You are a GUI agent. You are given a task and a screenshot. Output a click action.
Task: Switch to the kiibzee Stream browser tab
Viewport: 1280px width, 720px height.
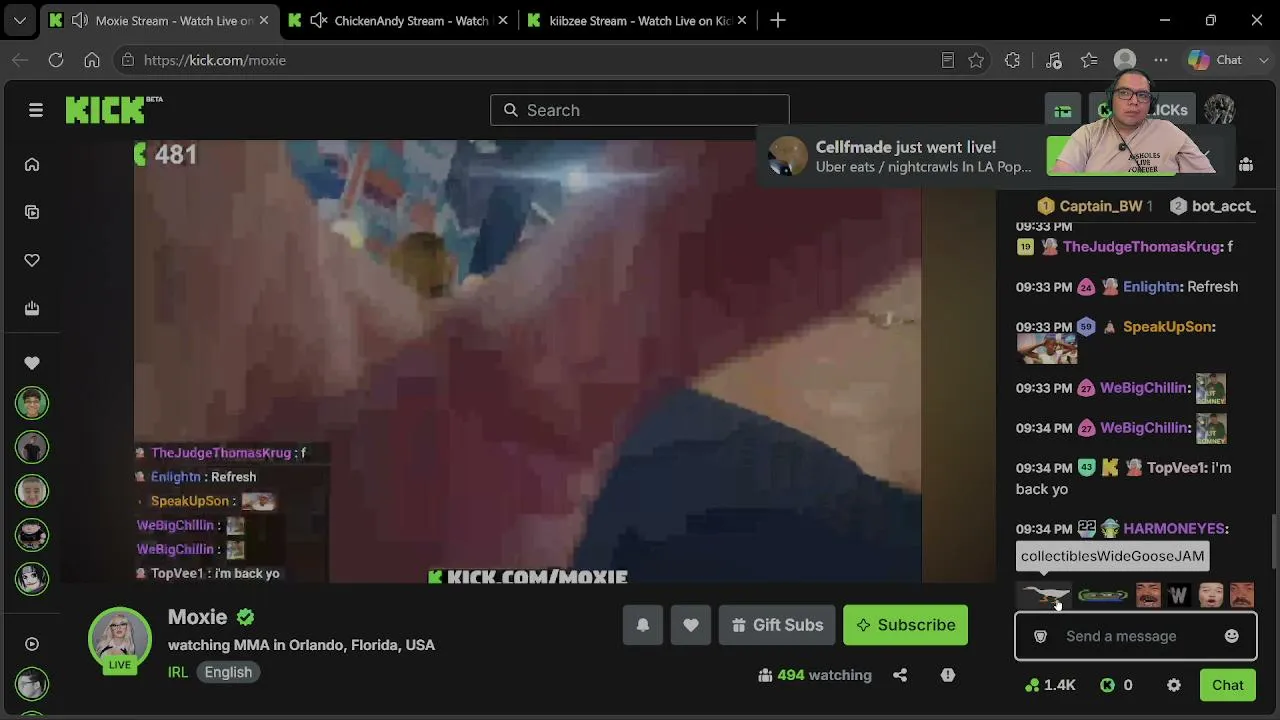point(640,20)
